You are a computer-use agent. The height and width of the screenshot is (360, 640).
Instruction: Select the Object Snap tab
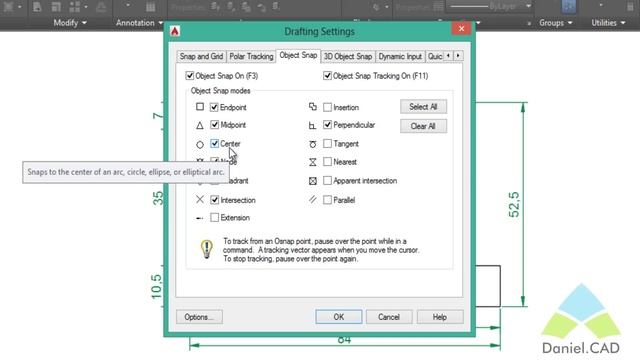298,55
